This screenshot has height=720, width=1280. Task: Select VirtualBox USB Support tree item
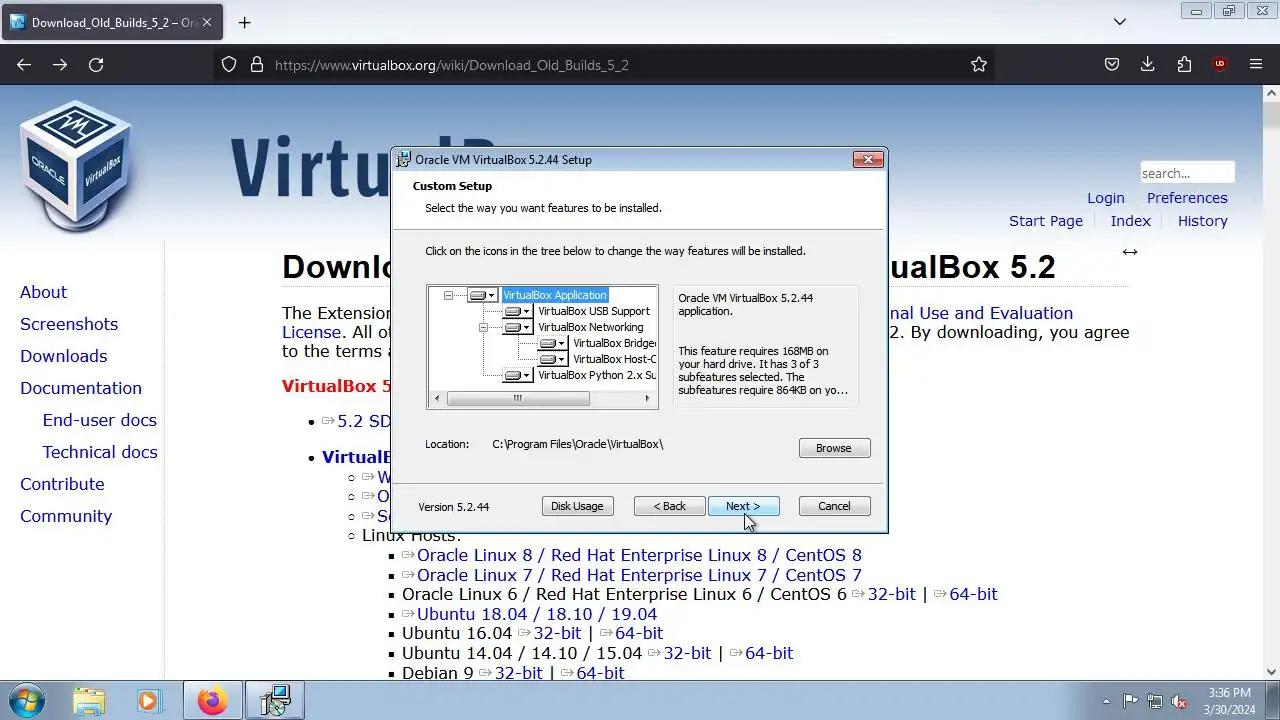[x=594, y=312]
